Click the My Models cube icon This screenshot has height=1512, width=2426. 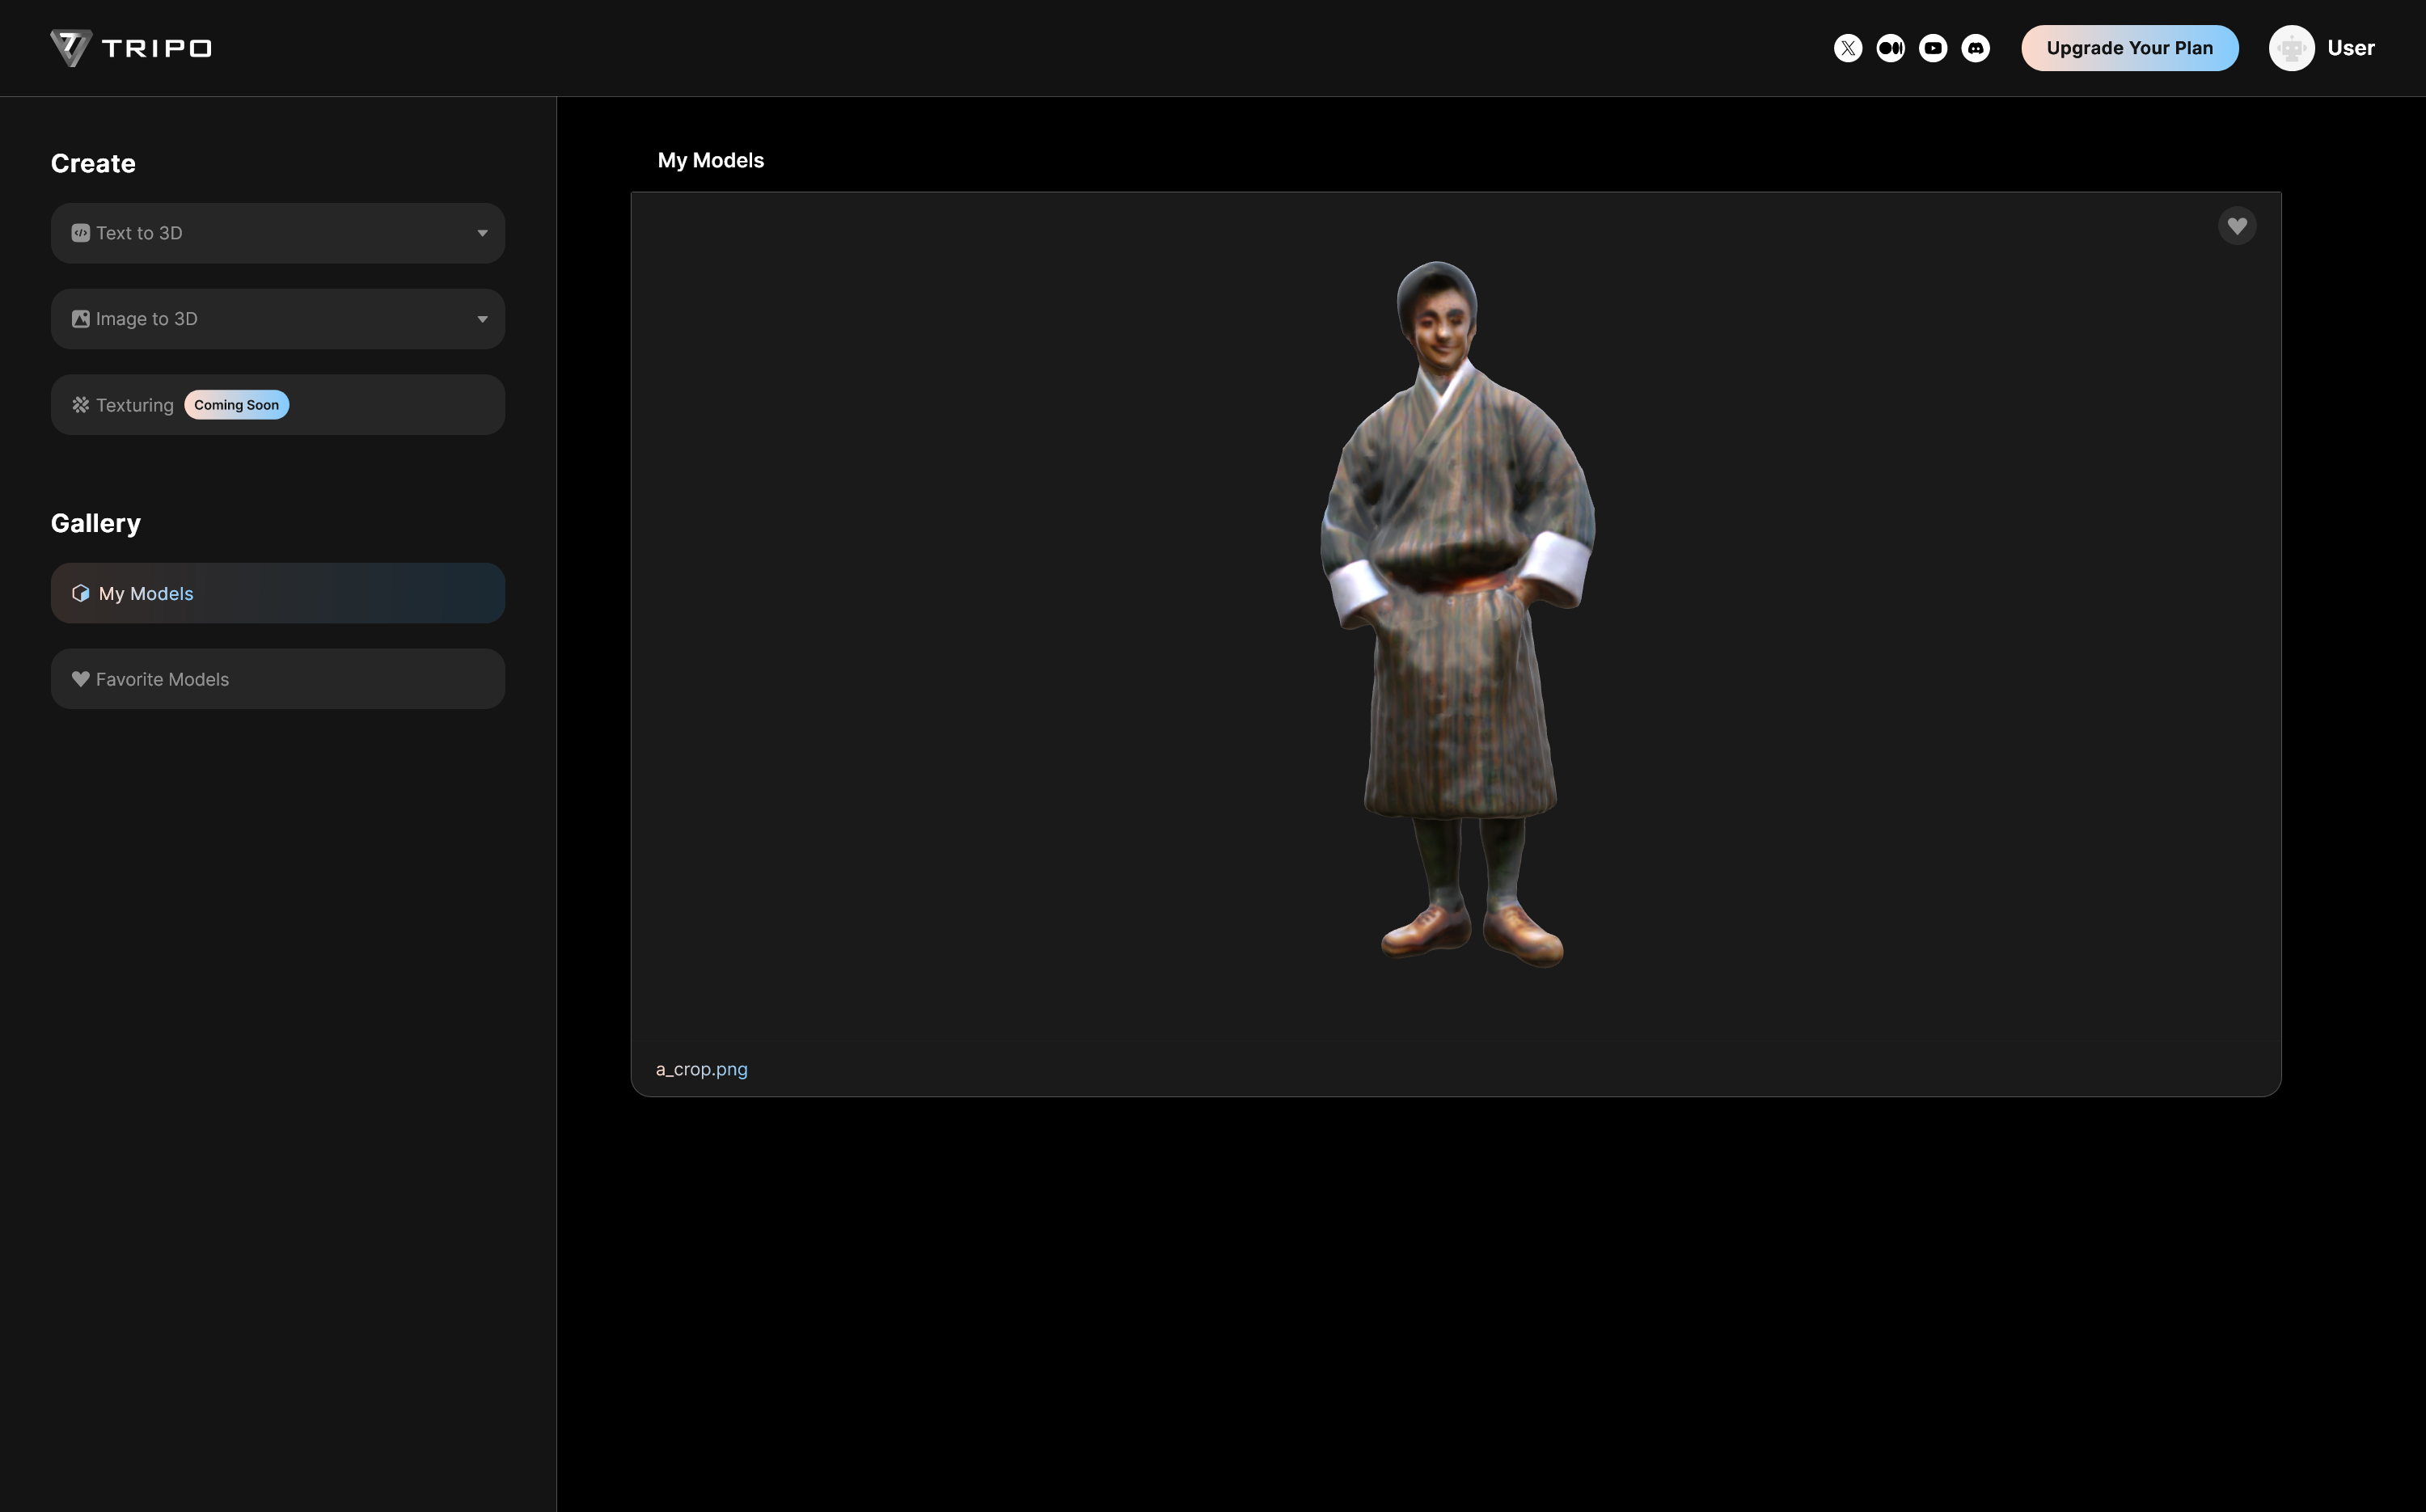click(x=81, y=593)
